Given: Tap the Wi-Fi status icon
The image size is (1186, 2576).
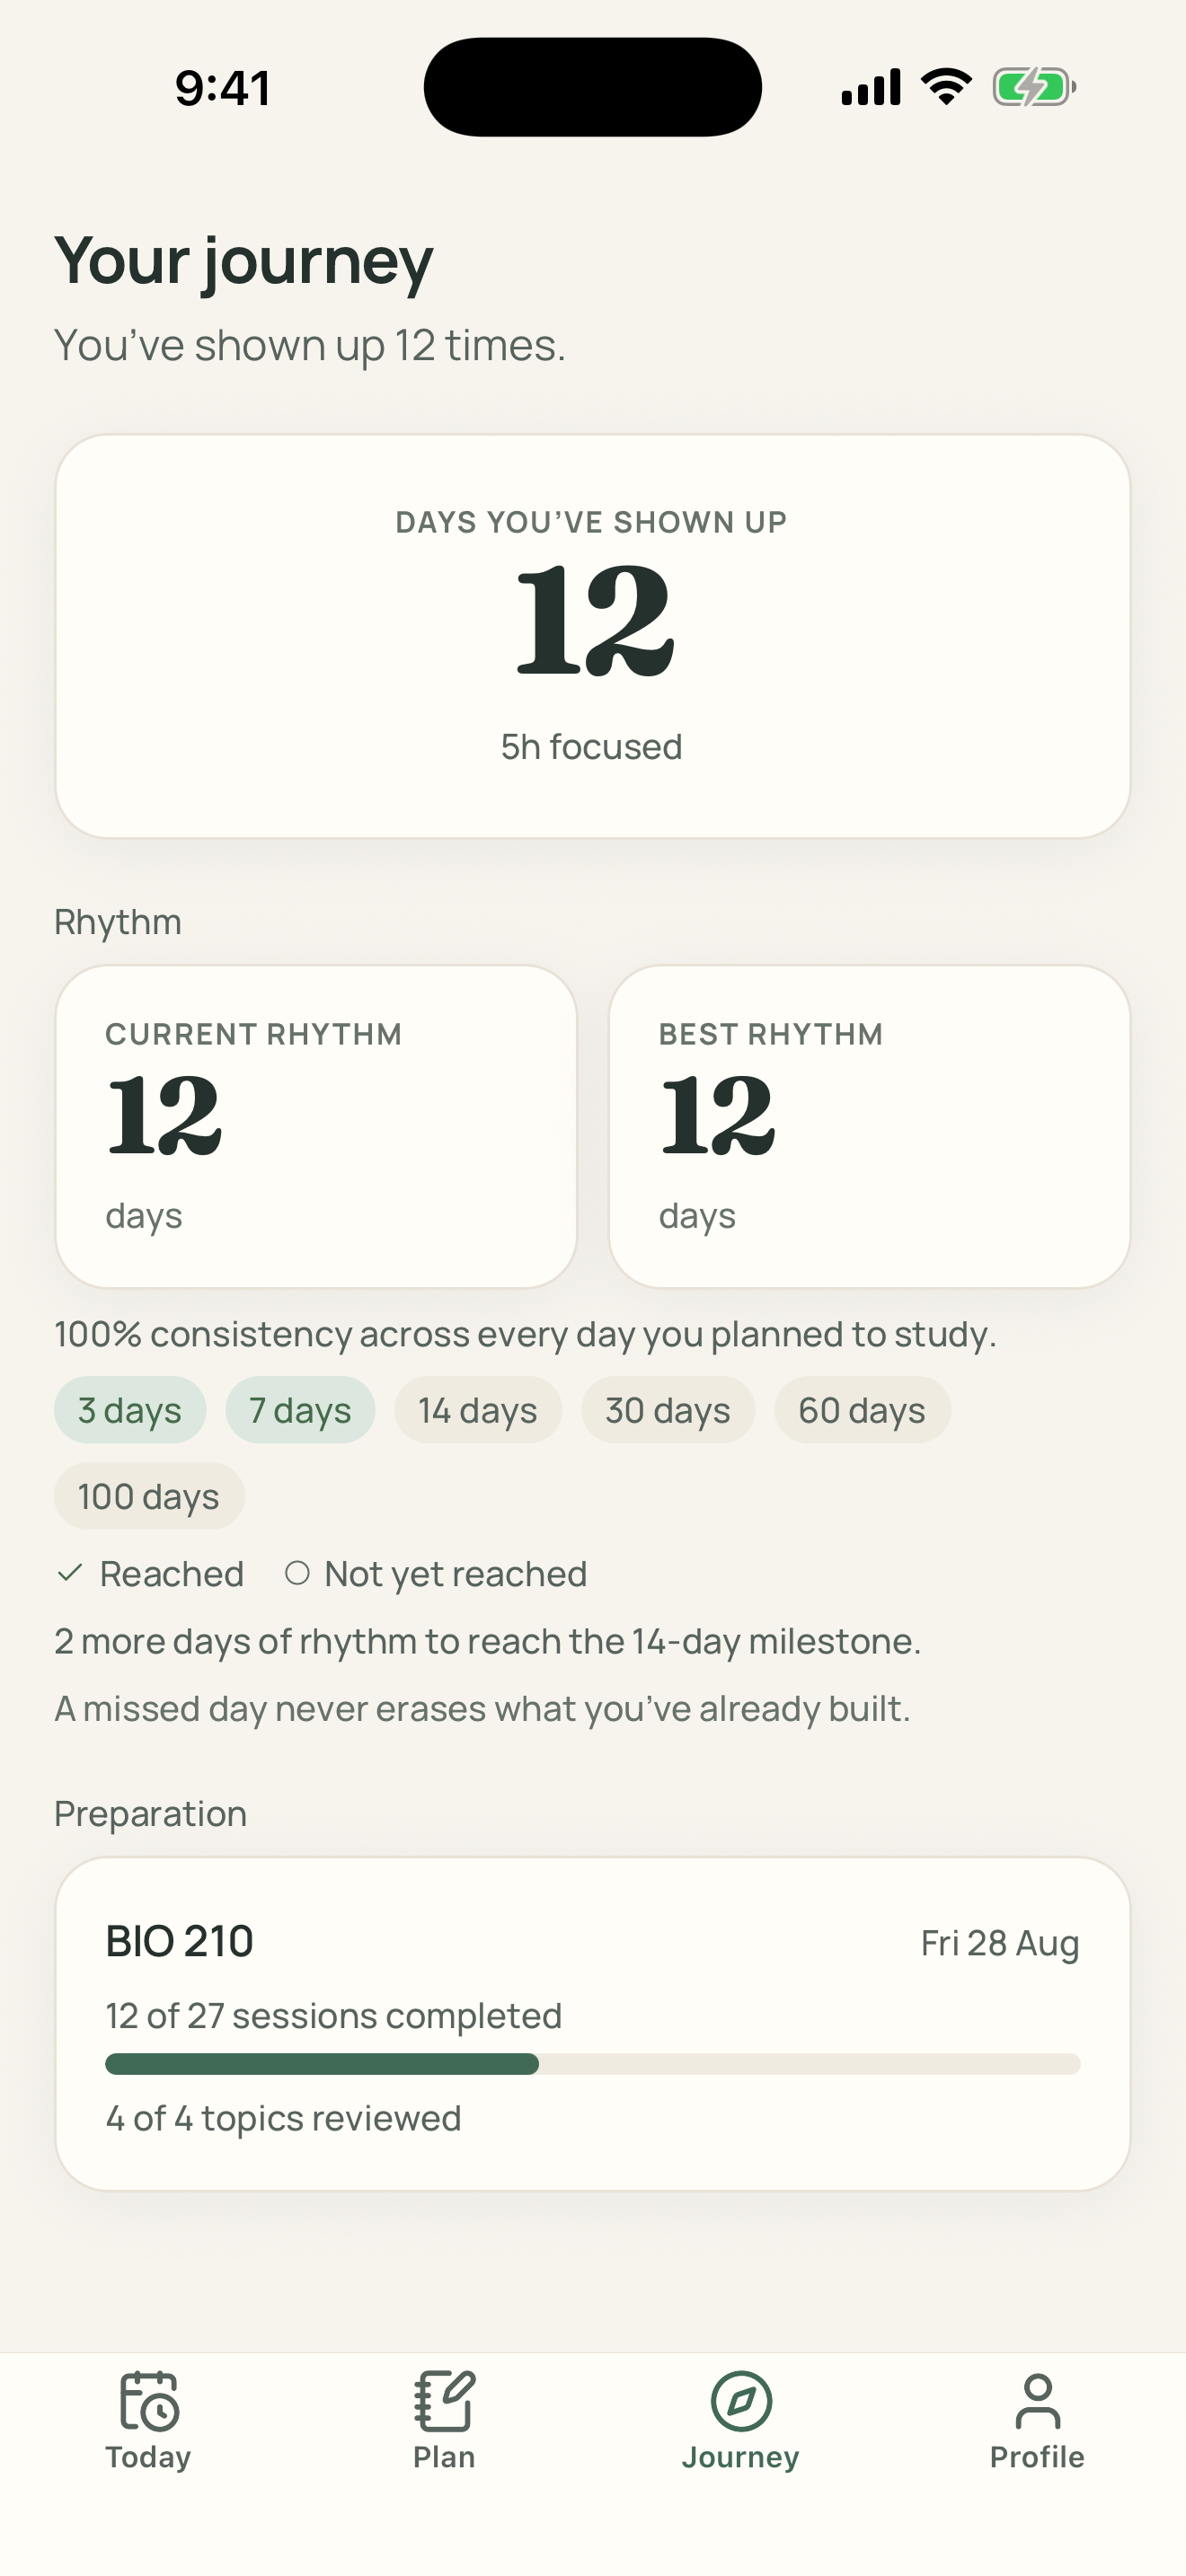Looking at the screenshot, I should pos(946,87).
